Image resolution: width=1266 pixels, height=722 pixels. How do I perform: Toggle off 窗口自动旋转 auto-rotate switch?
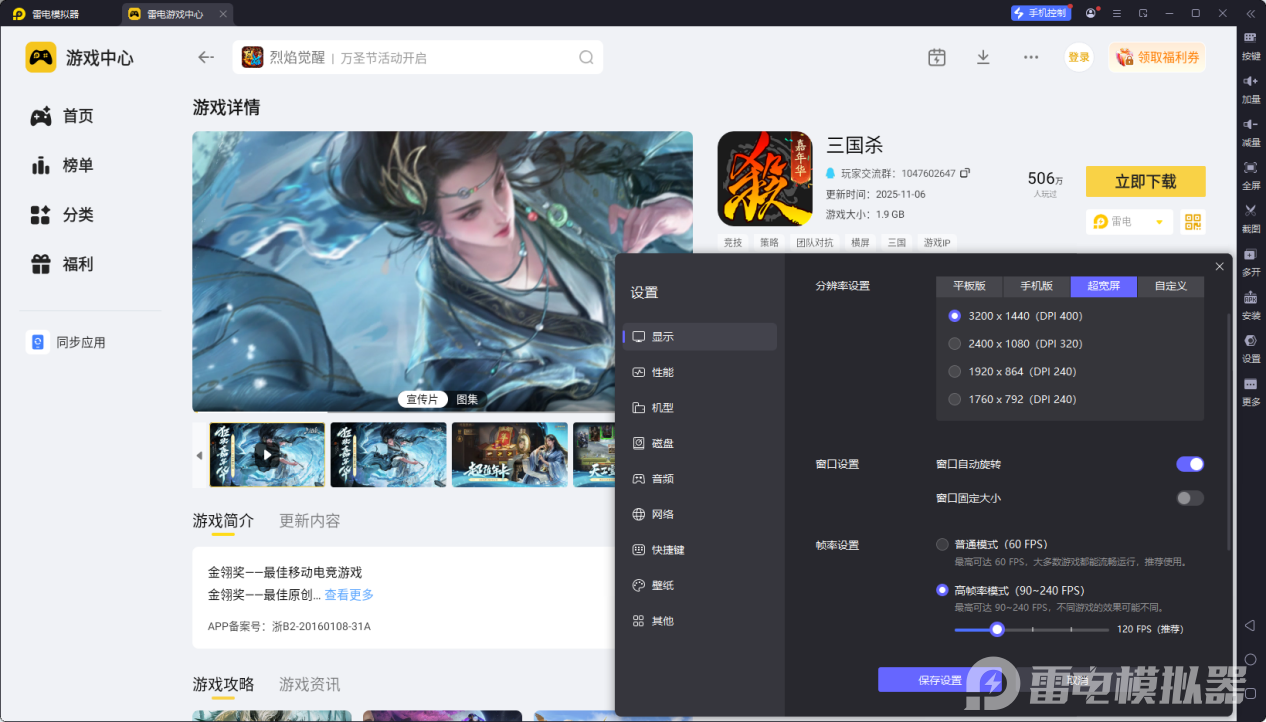click(1189, 463)
